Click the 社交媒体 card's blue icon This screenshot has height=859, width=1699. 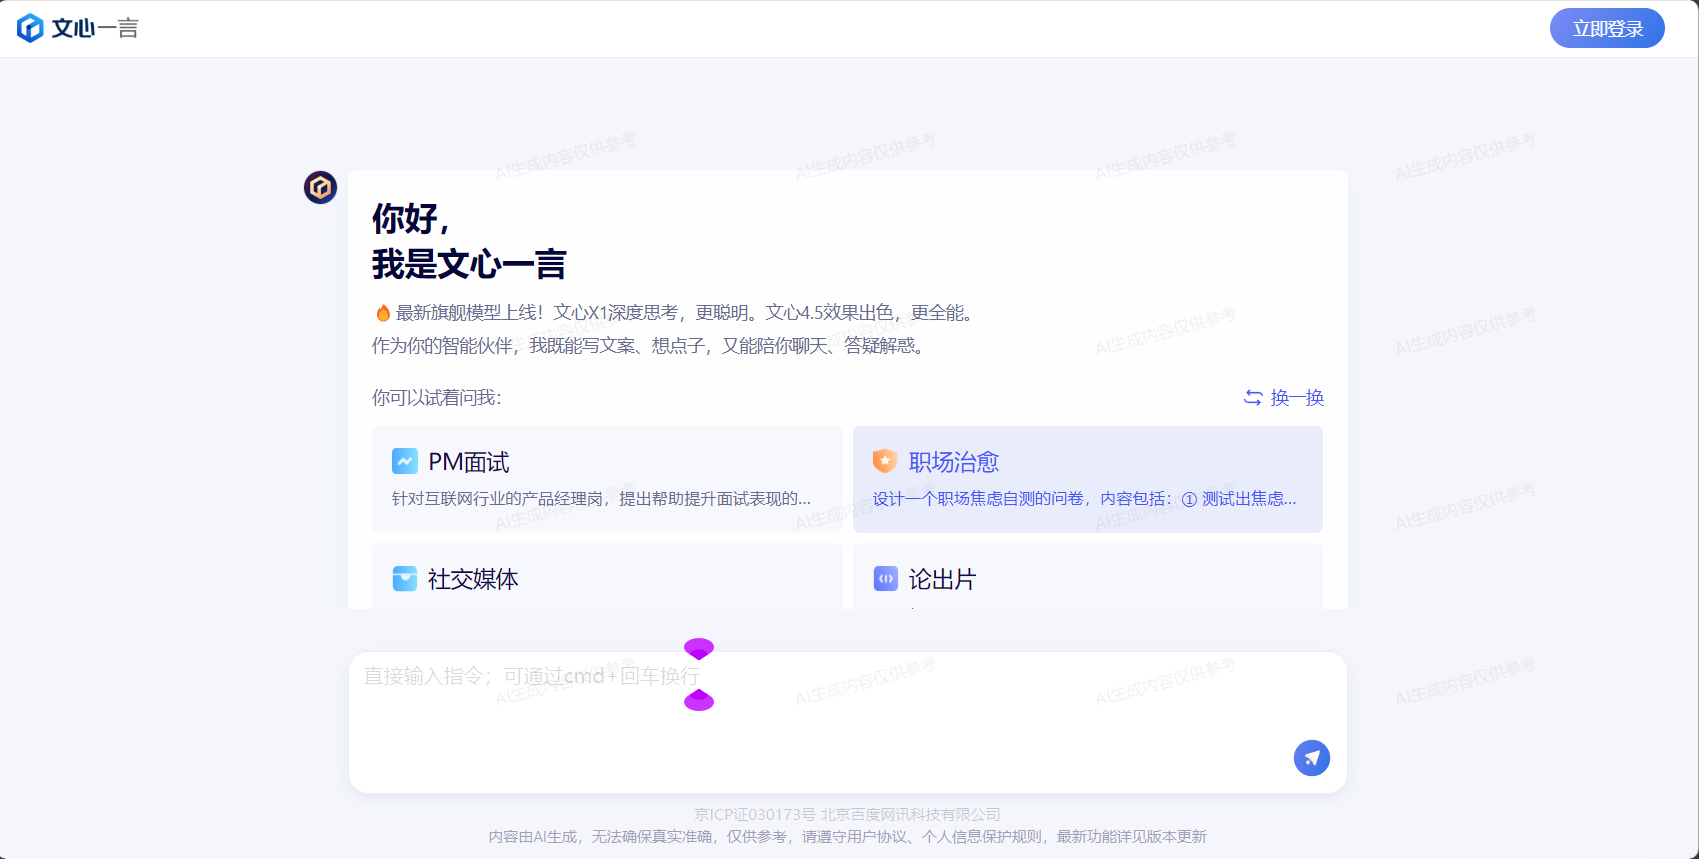[405, 579]
